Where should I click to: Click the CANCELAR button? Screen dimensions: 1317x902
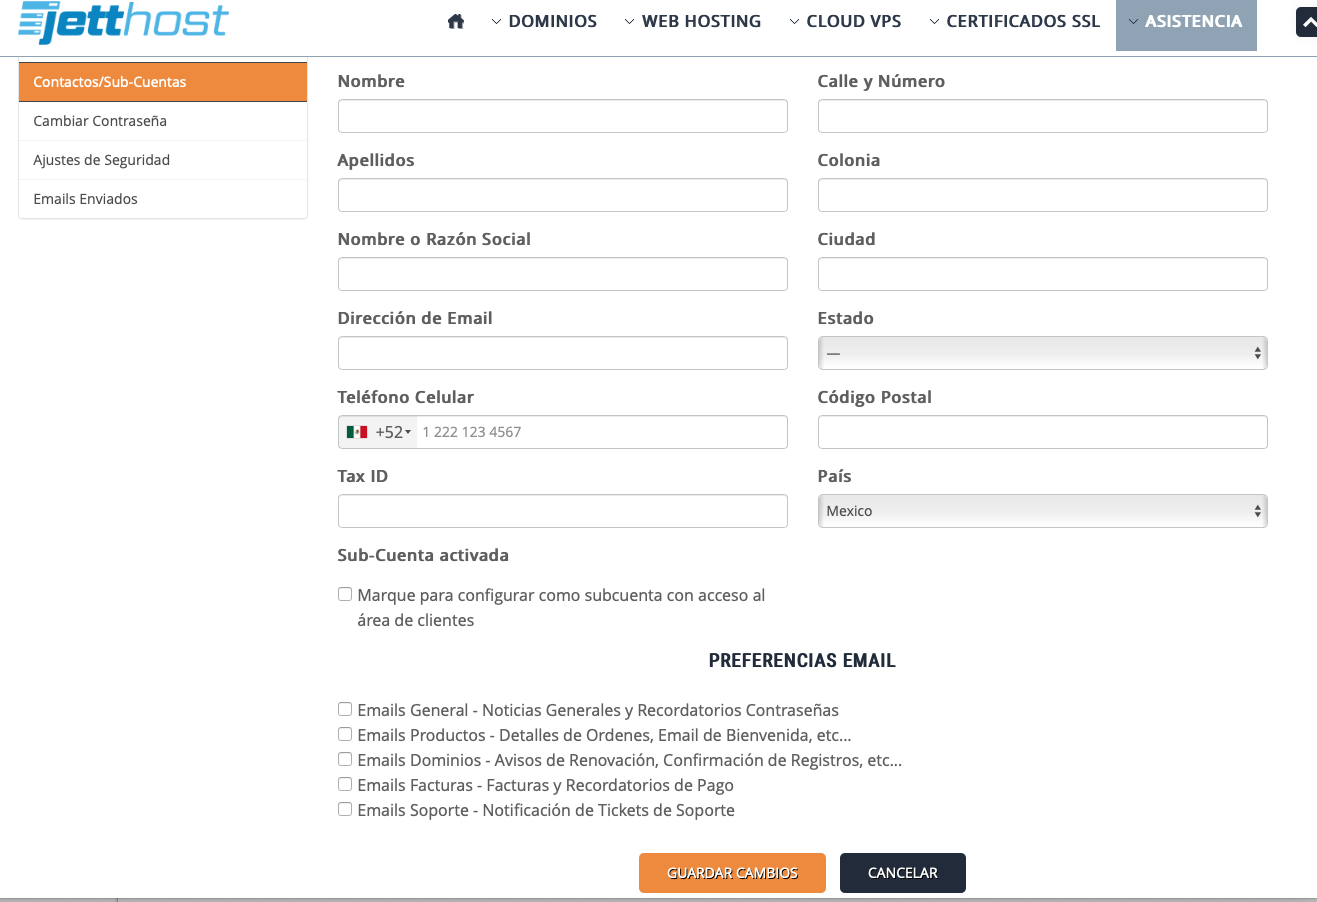tap(902, 873)
